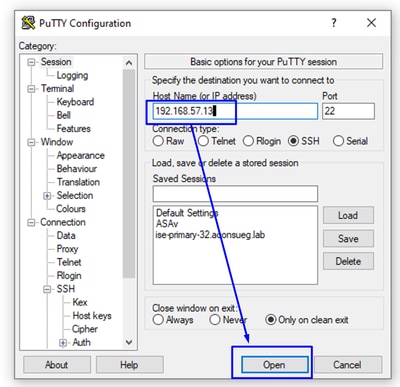Select the Host keys category
Image resolution: width=400 pixels, height=387 pixels.
92,315
